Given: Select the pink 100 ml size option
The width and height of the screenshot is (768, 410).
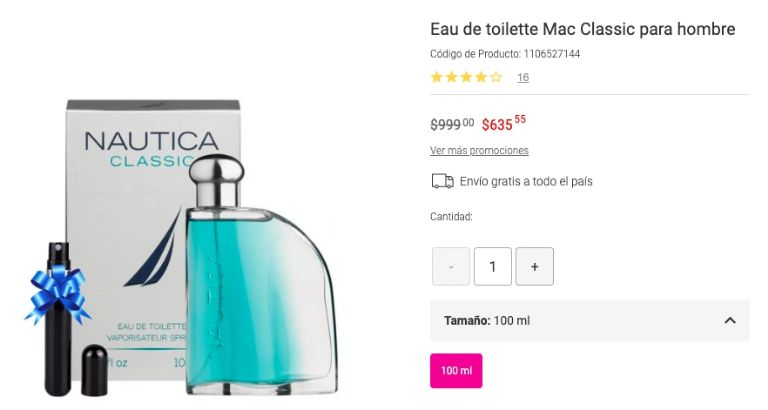Looking at the screenshot, I should tap(456, 370).
